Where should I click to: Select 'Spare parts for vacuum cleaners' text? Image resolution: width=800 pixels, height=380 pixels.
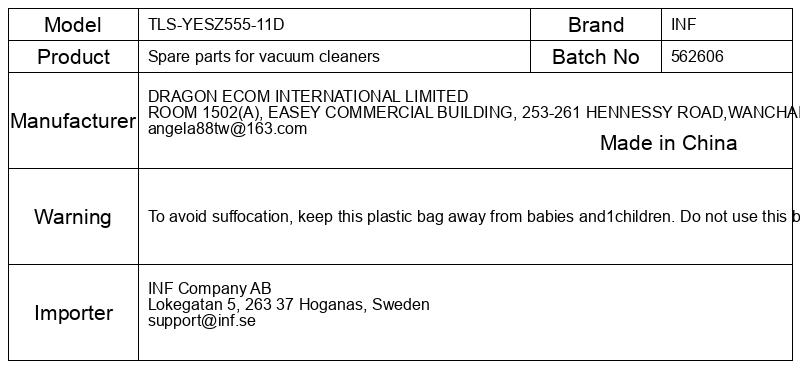click(264, 56)
